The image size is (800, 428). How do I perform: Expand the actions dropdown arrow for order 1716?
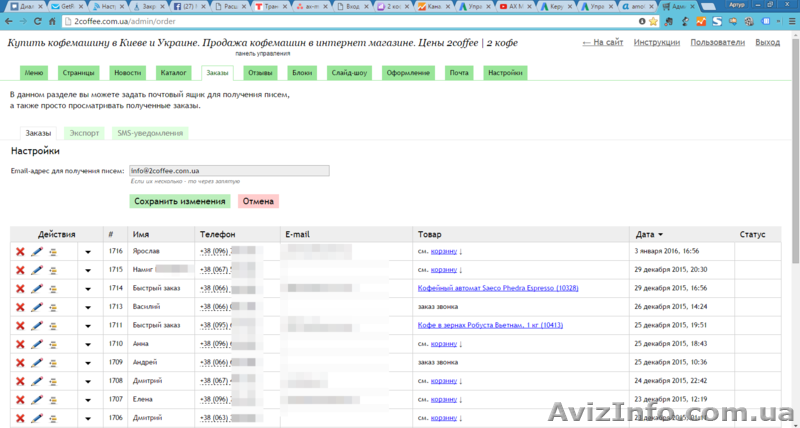point(87,252)
